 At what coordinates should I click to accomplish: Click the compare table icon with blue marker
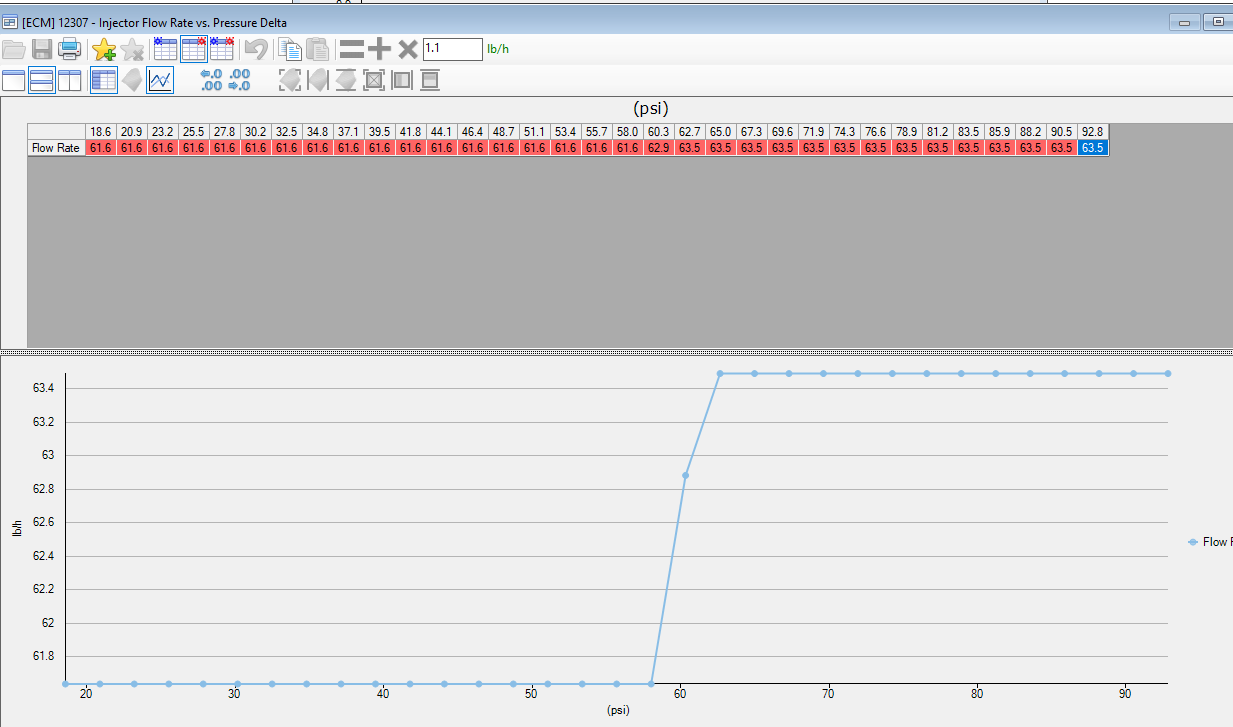pyautogui.click(x=165, y=49)
